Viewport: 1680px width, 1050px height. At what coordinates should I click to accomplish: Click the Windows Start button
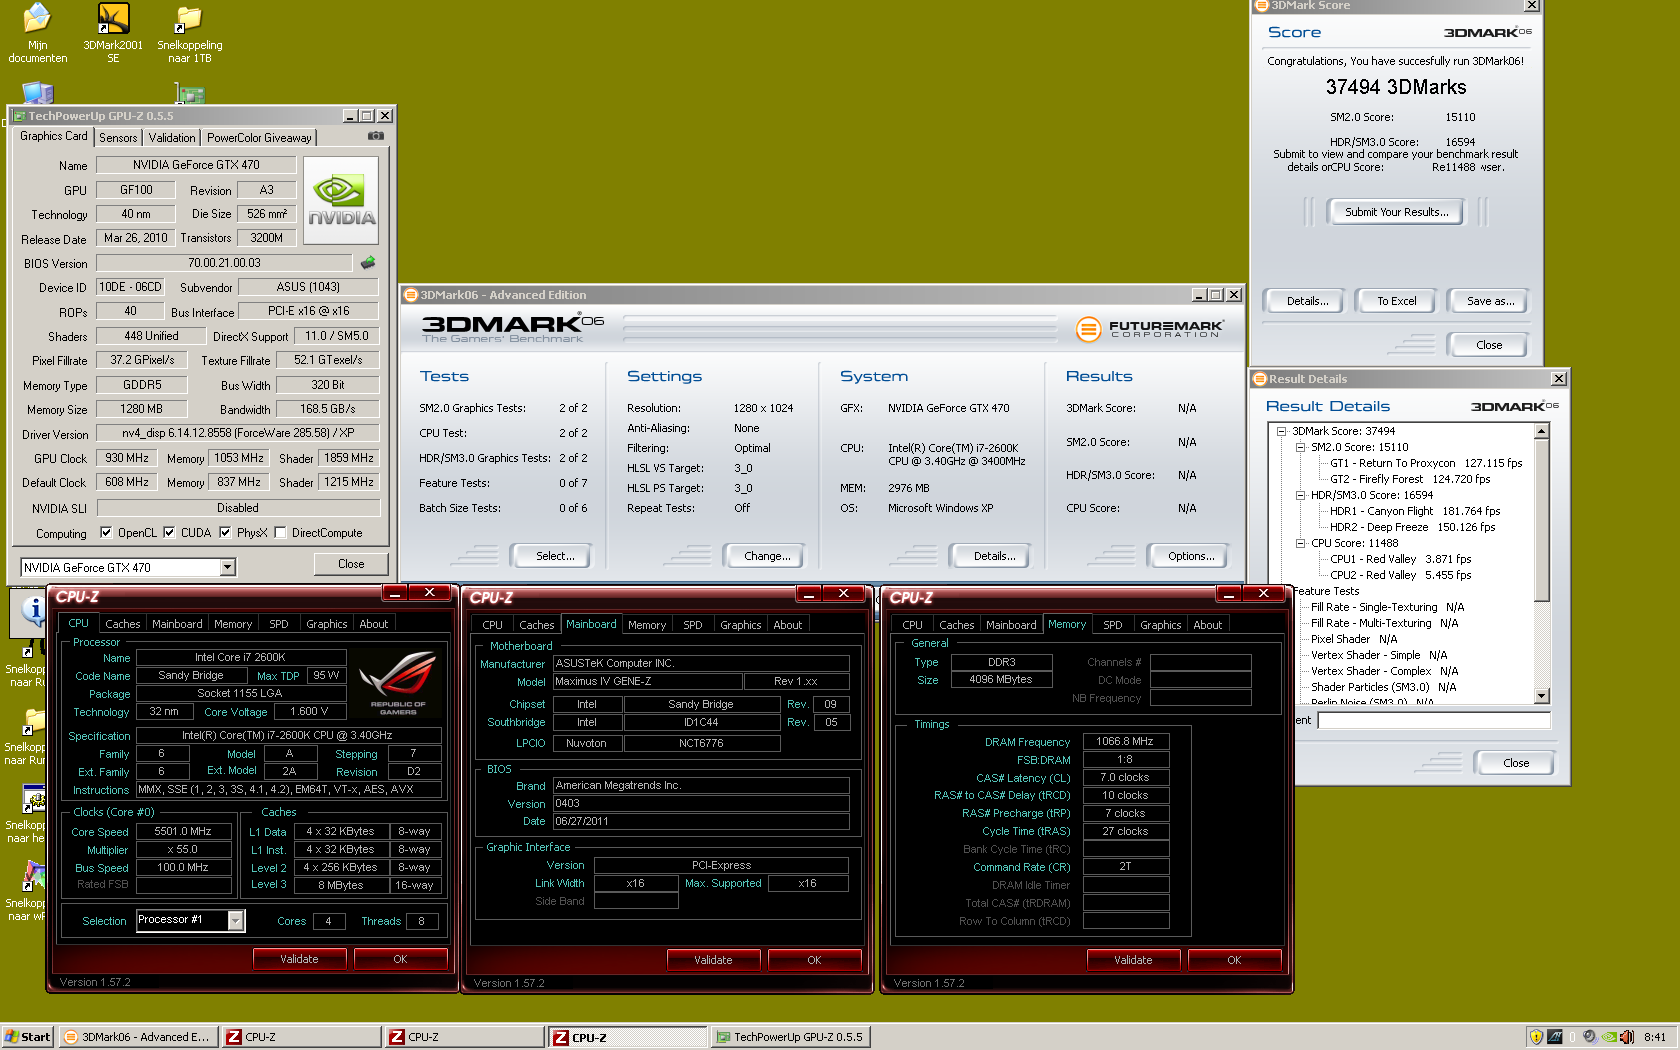coord(27,1037)
